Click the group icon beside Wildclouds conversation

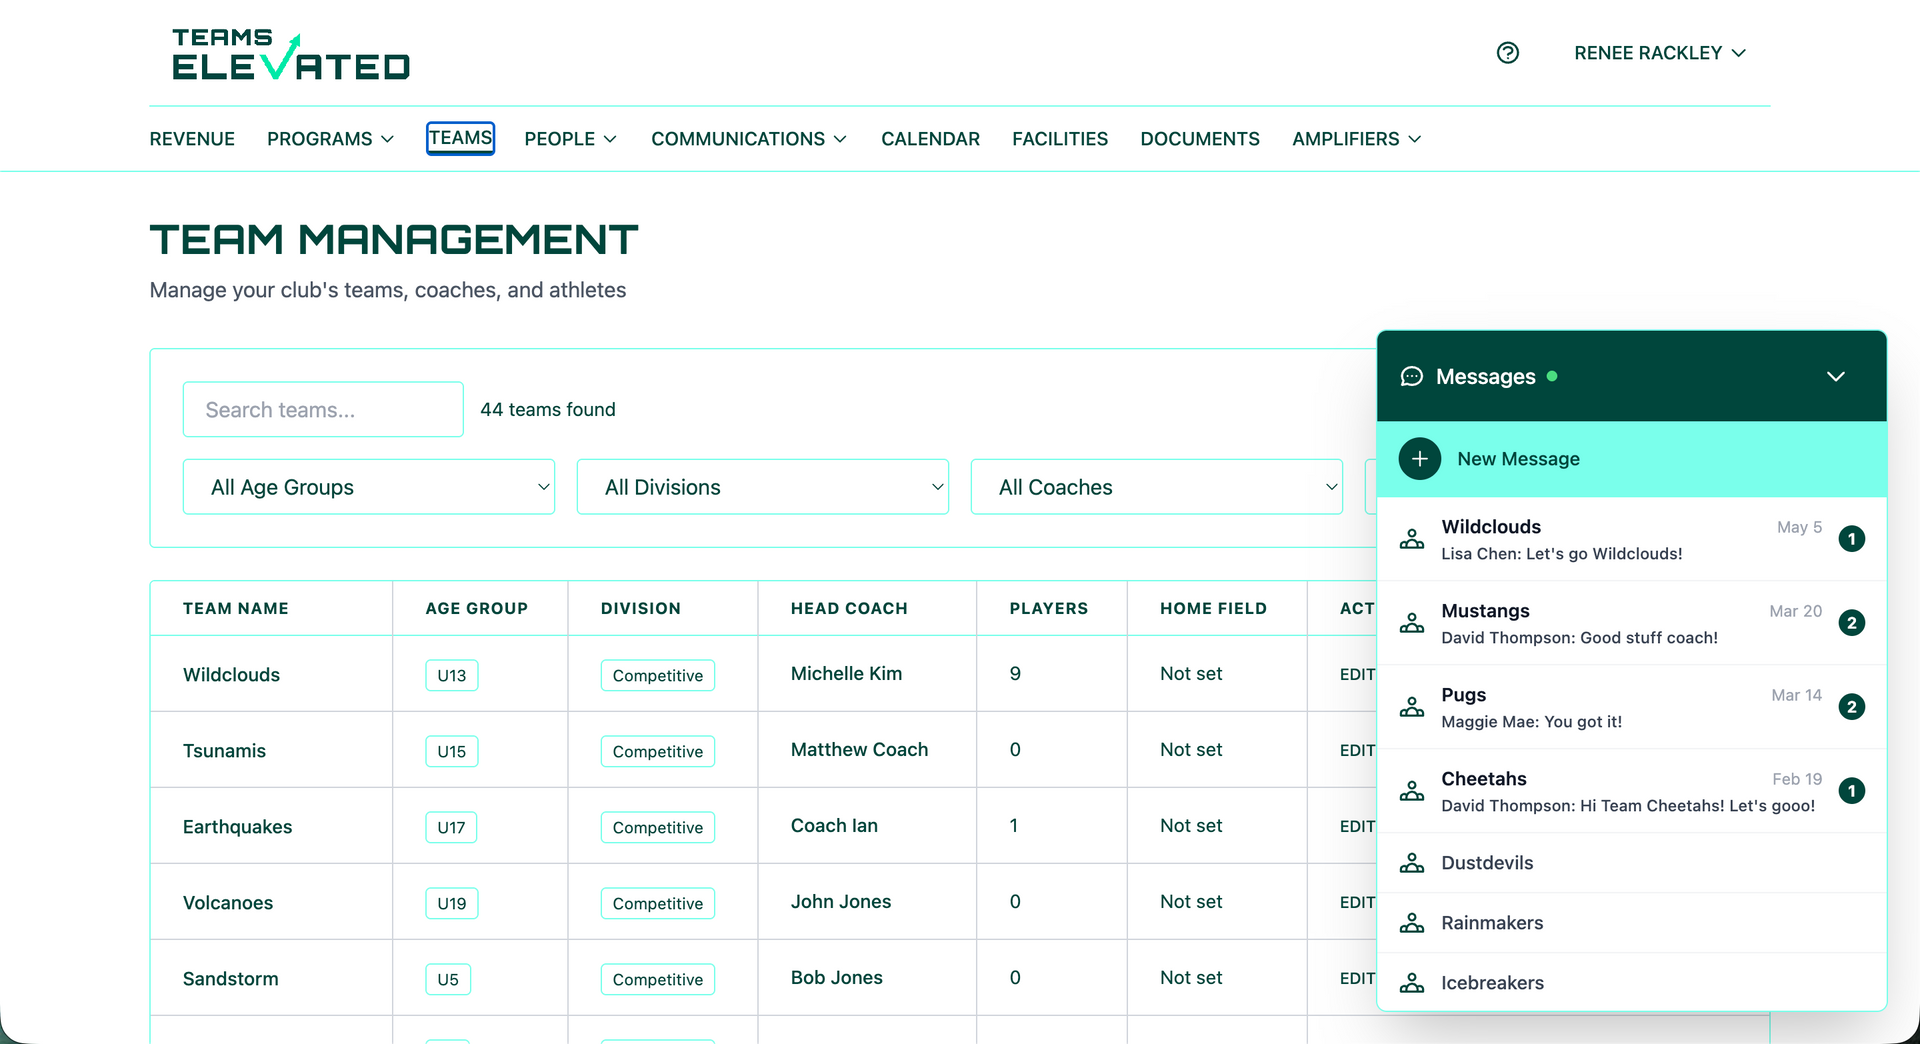(x=1411, y=539)
